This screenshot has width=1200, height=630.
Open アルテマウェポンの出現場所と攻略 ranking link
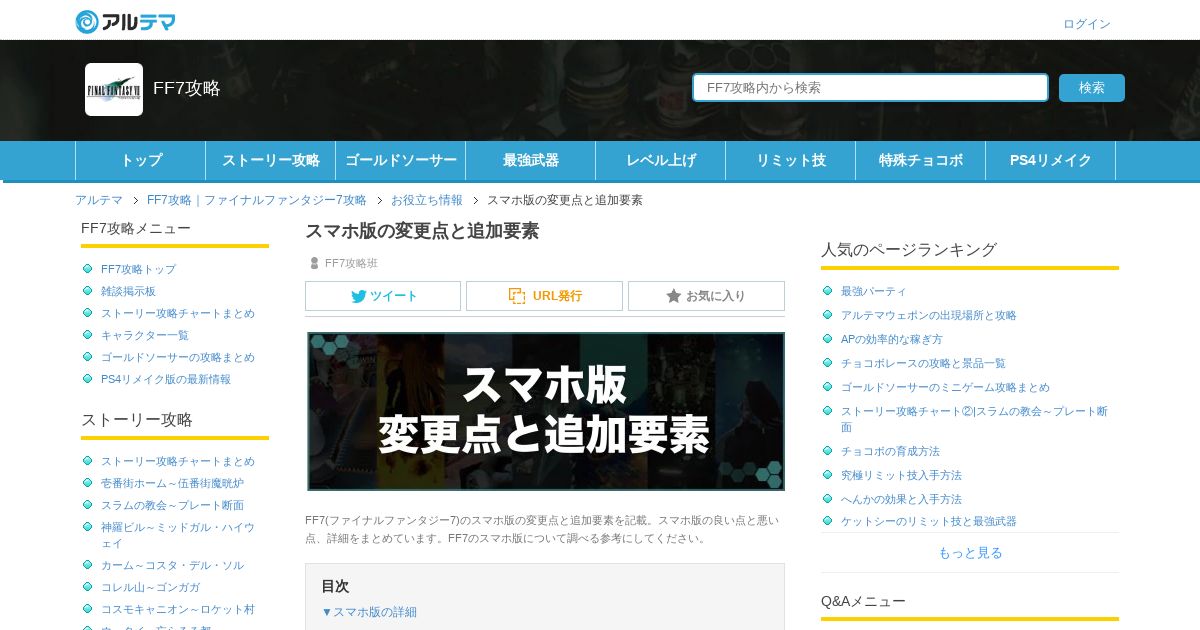coord(928,315)
